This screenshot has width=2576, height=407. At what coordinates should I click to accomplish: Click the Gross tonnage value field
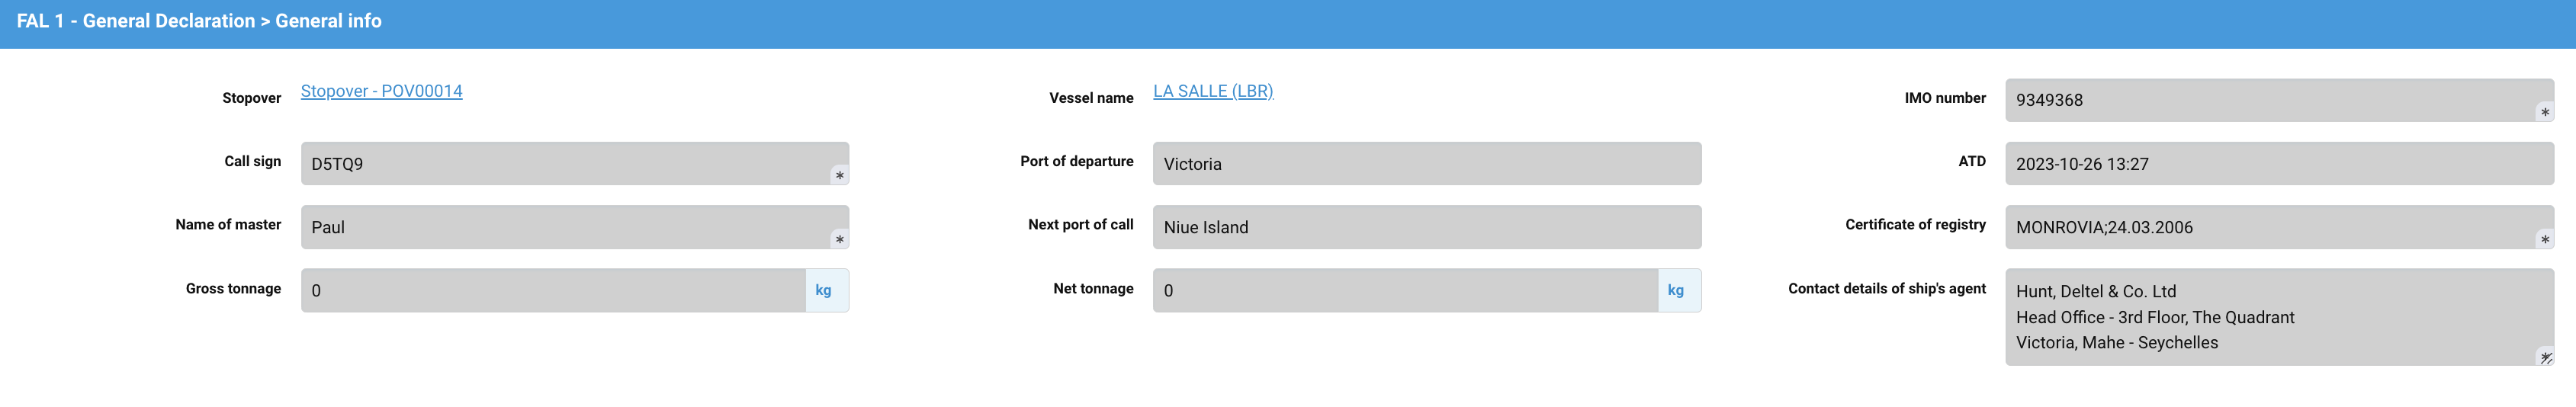coord(552,290)
